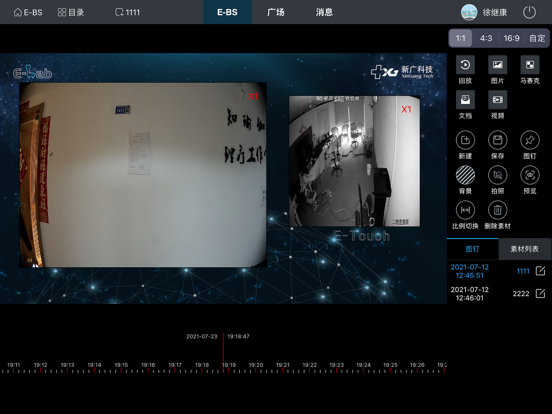Save layout with 保存 icon
The width and height of the screenshot is (552, 414).
pyautogui.click(x=497, y=140)
